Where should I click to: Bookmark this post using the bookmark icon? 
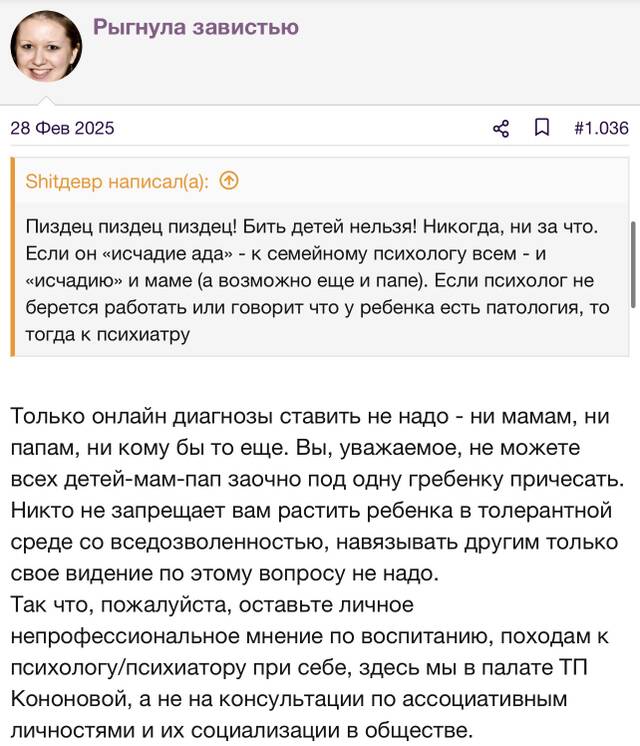pos(542,128)
